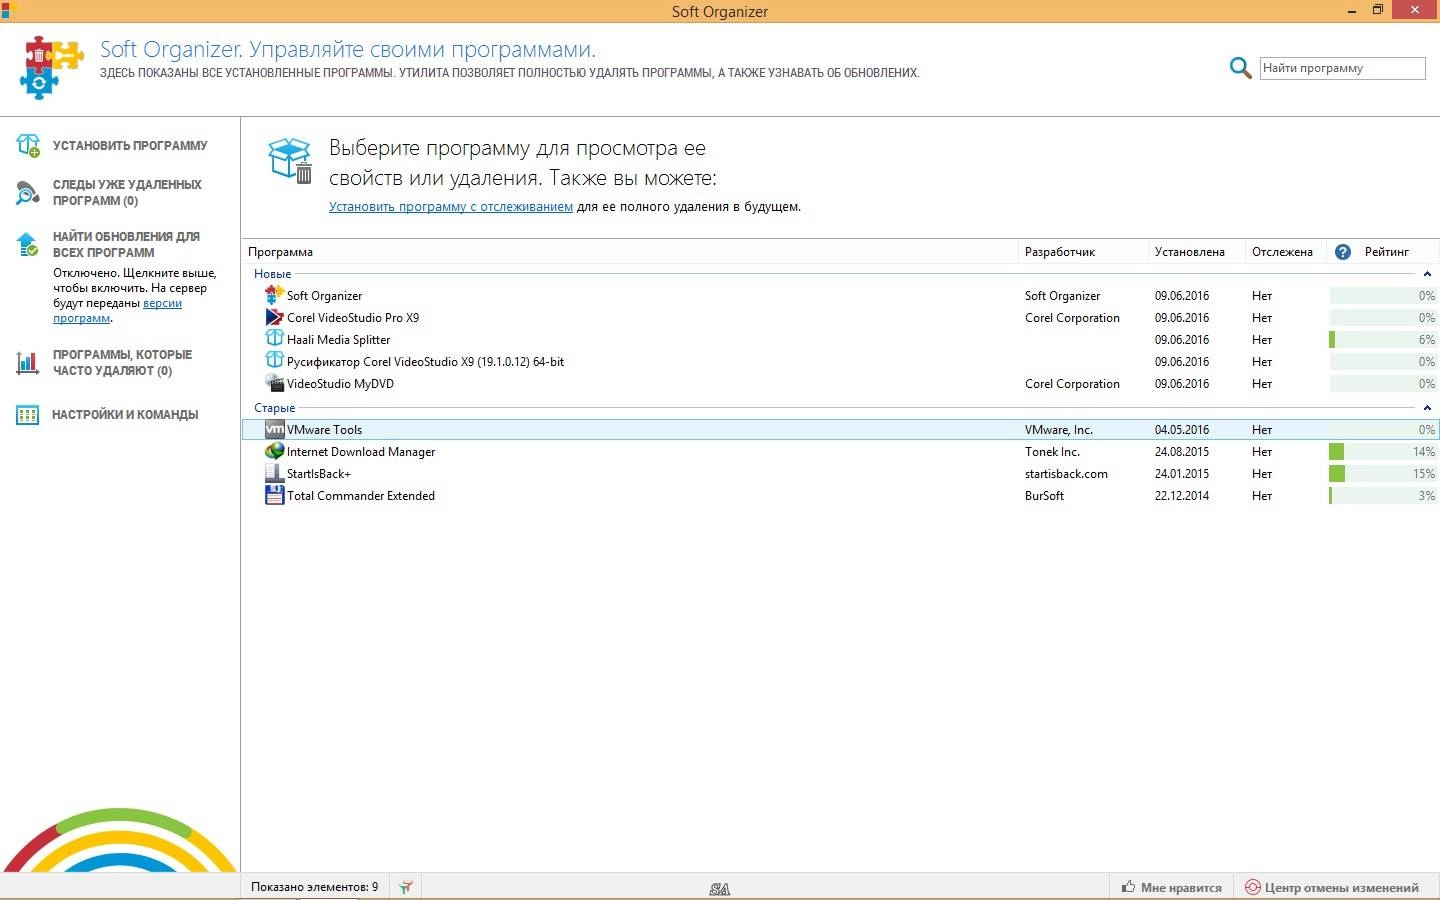1440x900 pixels.
Task: Click the frequently removed programs chart icon
Action: 27,362
